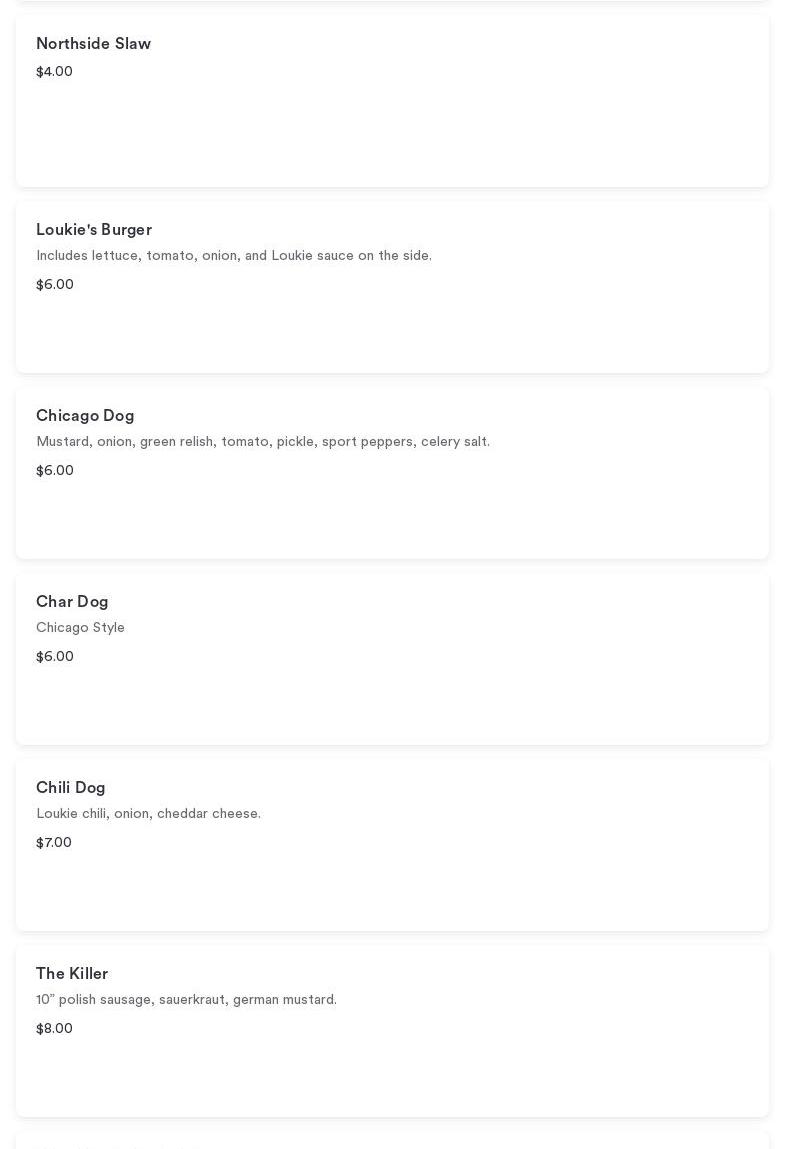Click the $6.00 price under Char Dog

point(55,657)
